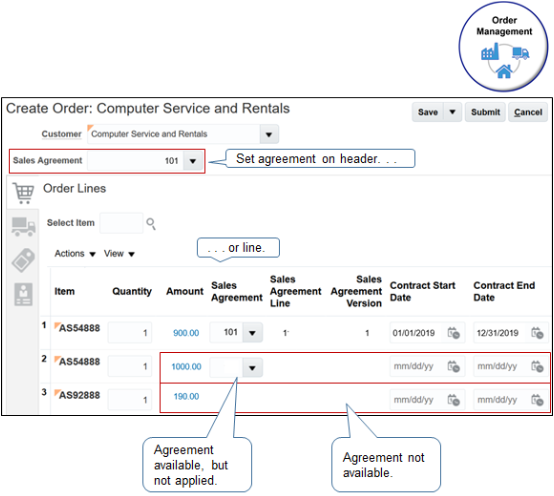Expand header Sales Agreement 101 dropdown
This screenshot has height=496, width=554.
(193, 161)
